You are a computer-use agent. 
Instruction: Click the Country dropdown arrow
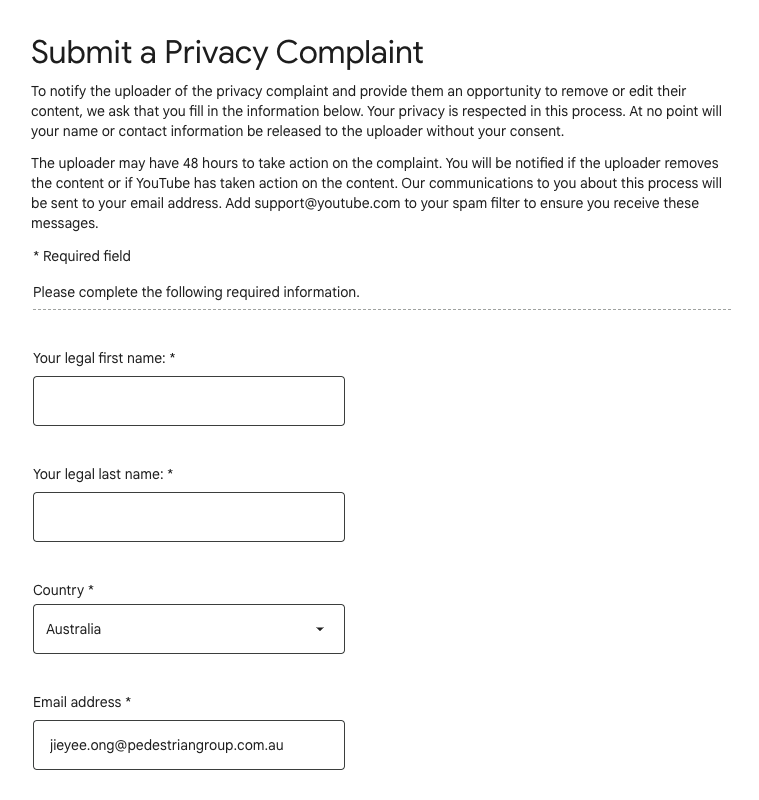pyautogui.click(x=320, y=629)
